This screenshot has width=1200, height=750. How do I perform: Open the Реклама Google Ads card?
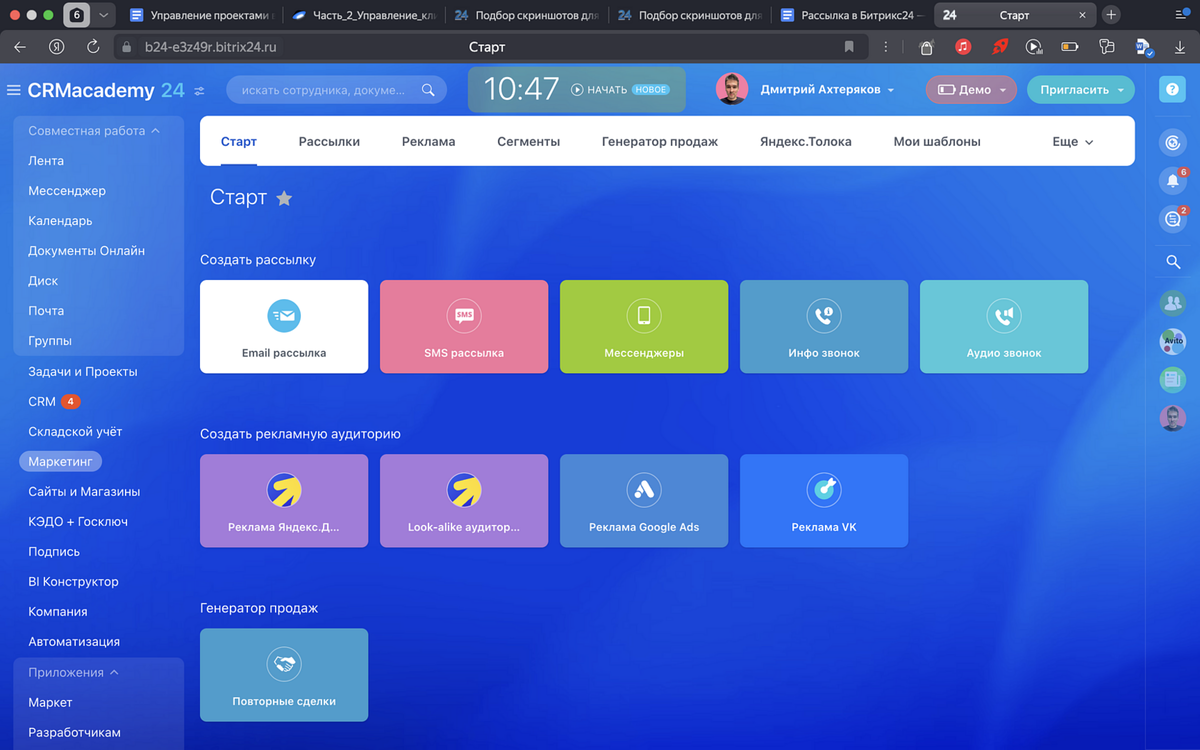(644, 500)
